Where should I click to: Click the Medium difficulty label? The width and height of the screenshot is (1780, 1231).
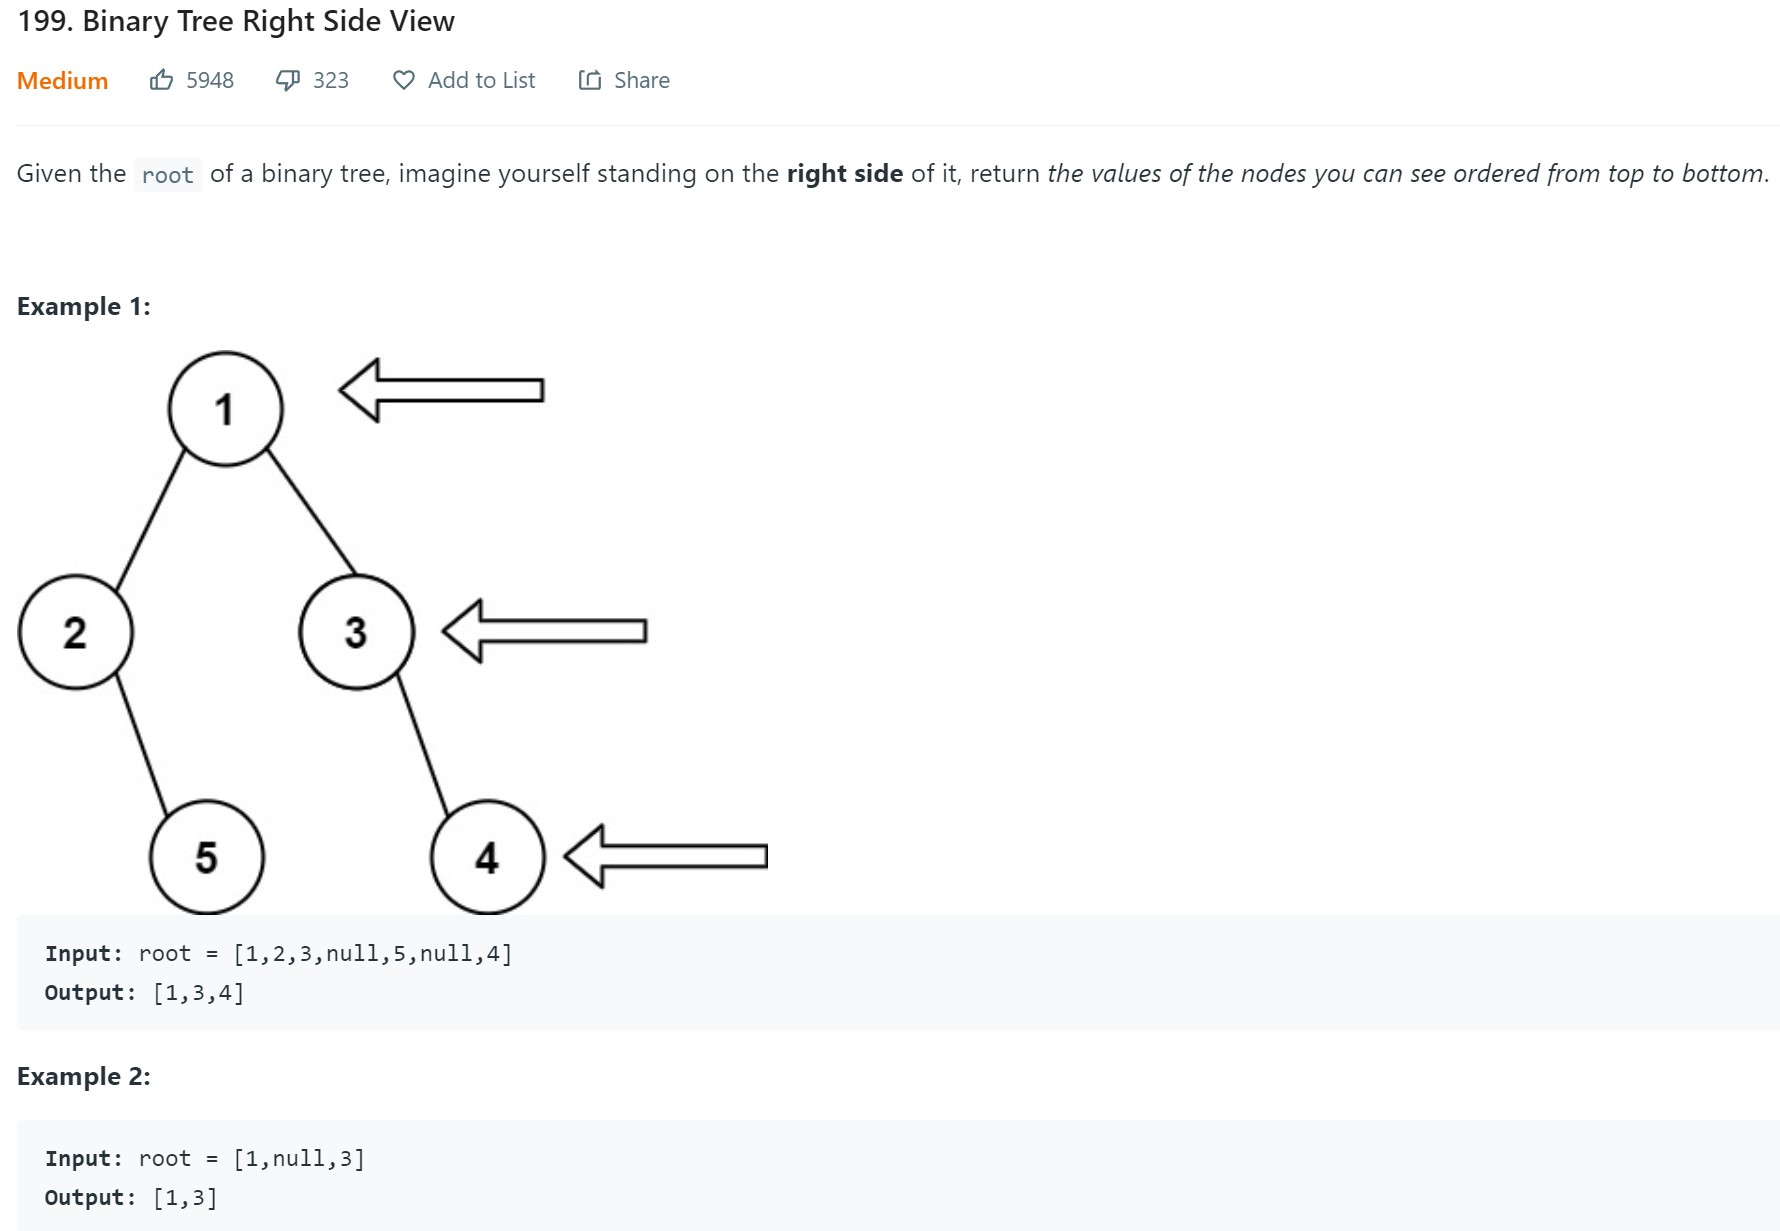pyautogui.click(x=62, y=81)
